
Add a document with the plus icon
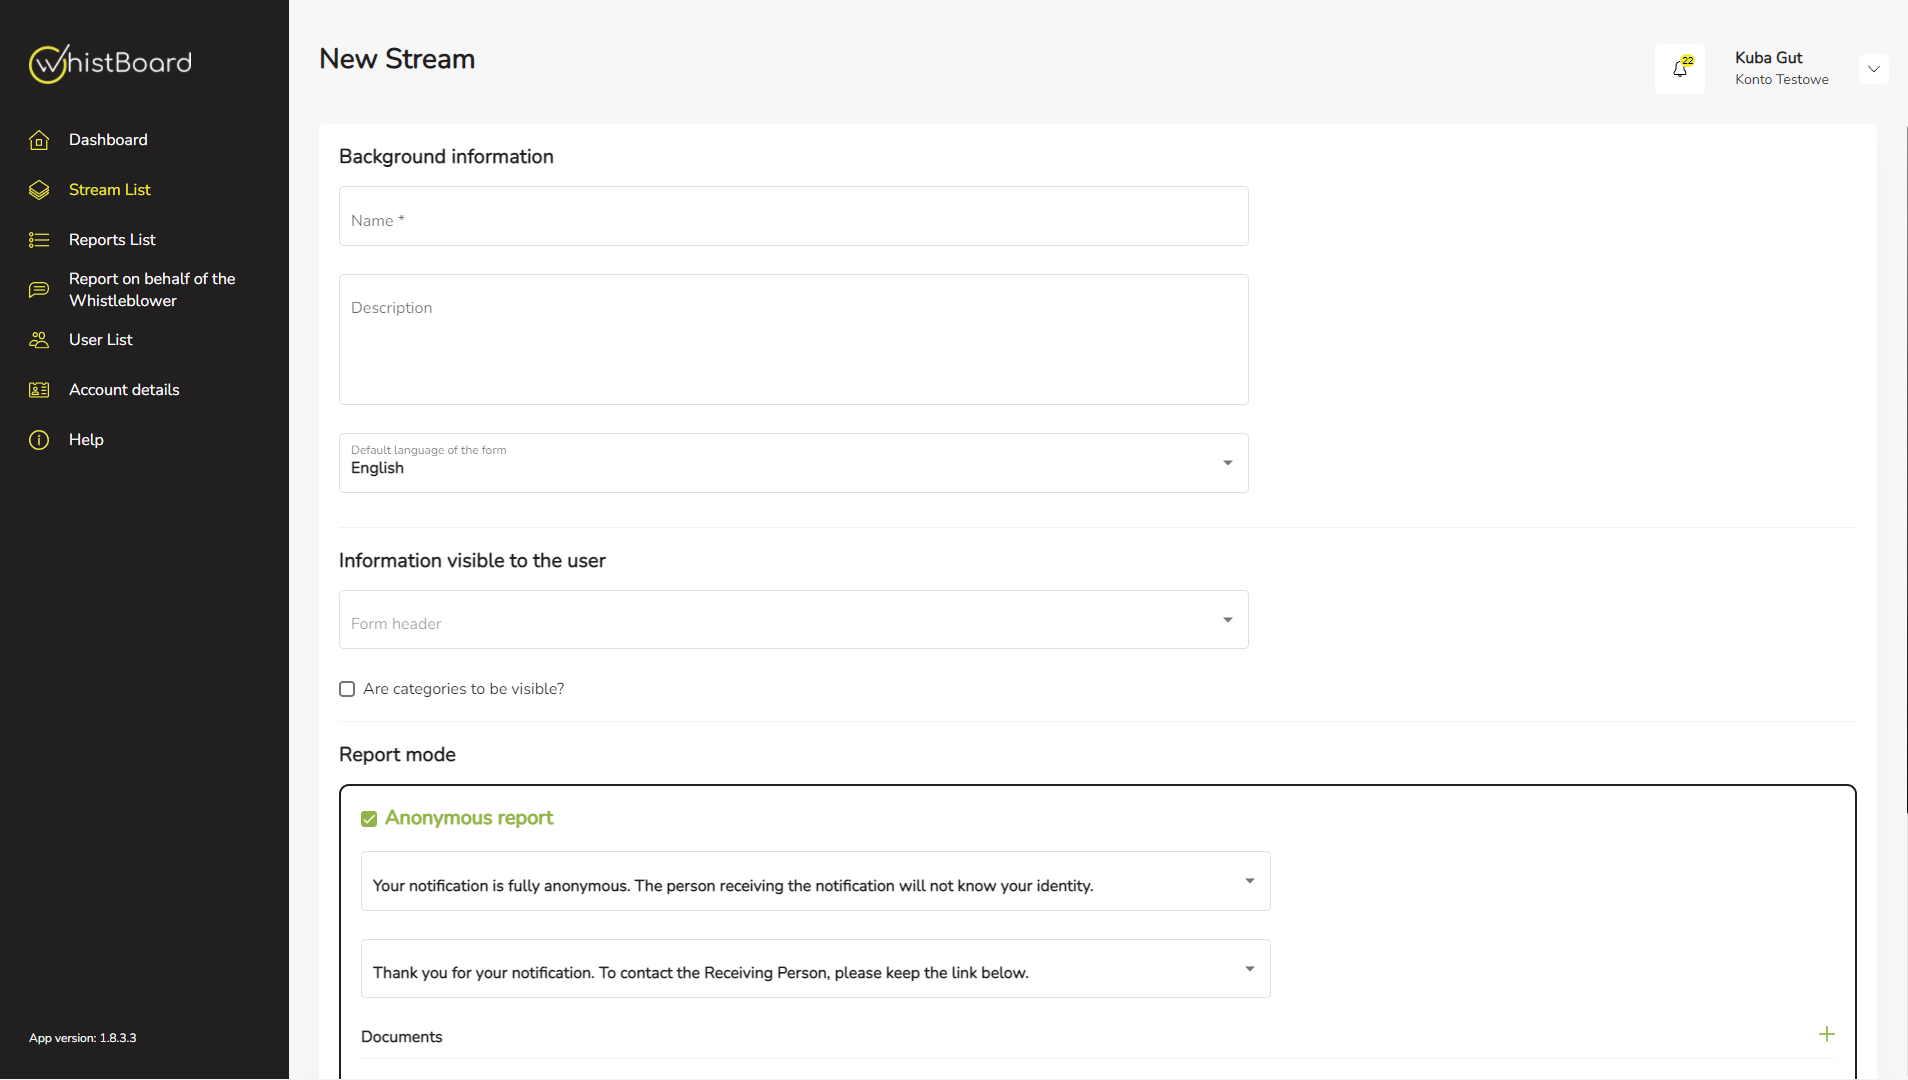click(x=1826, y=1034)
